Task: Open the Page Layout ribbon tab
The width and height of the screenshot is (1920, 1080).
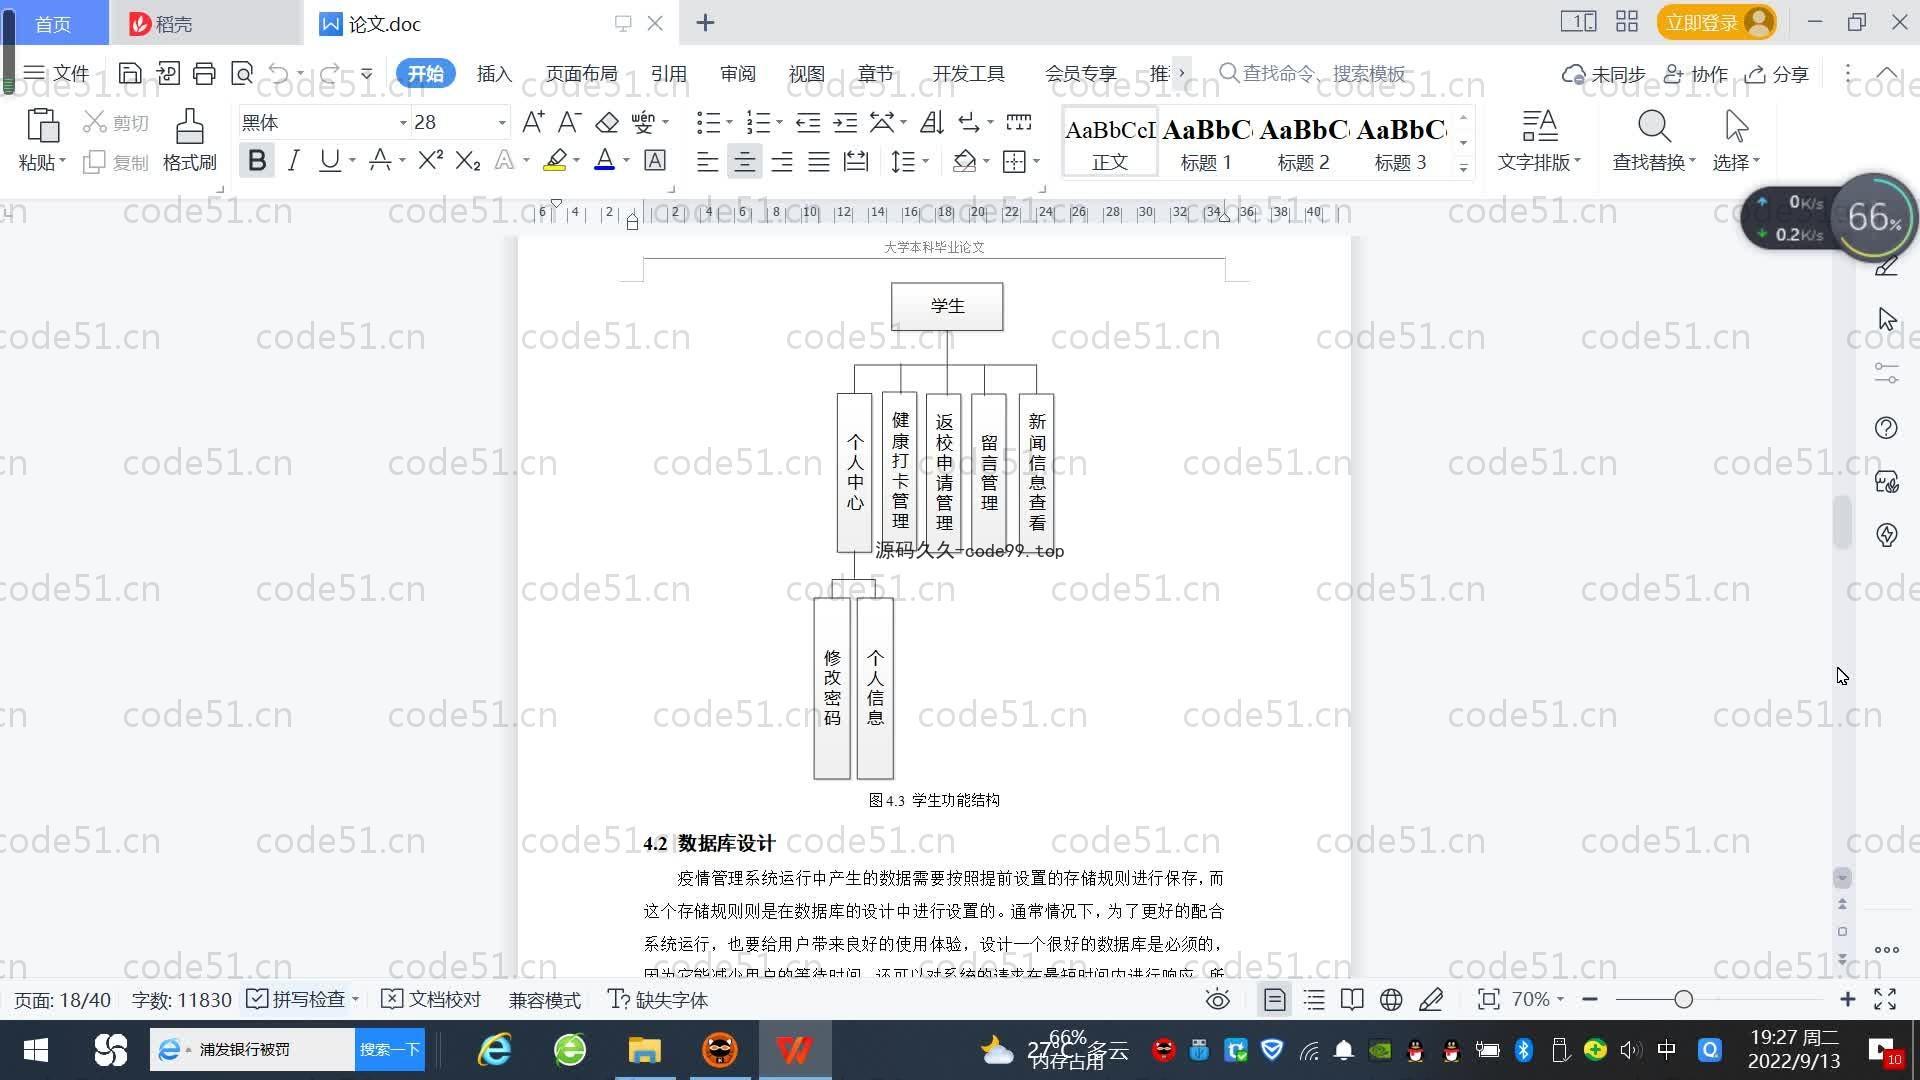Action: (581, 74)
